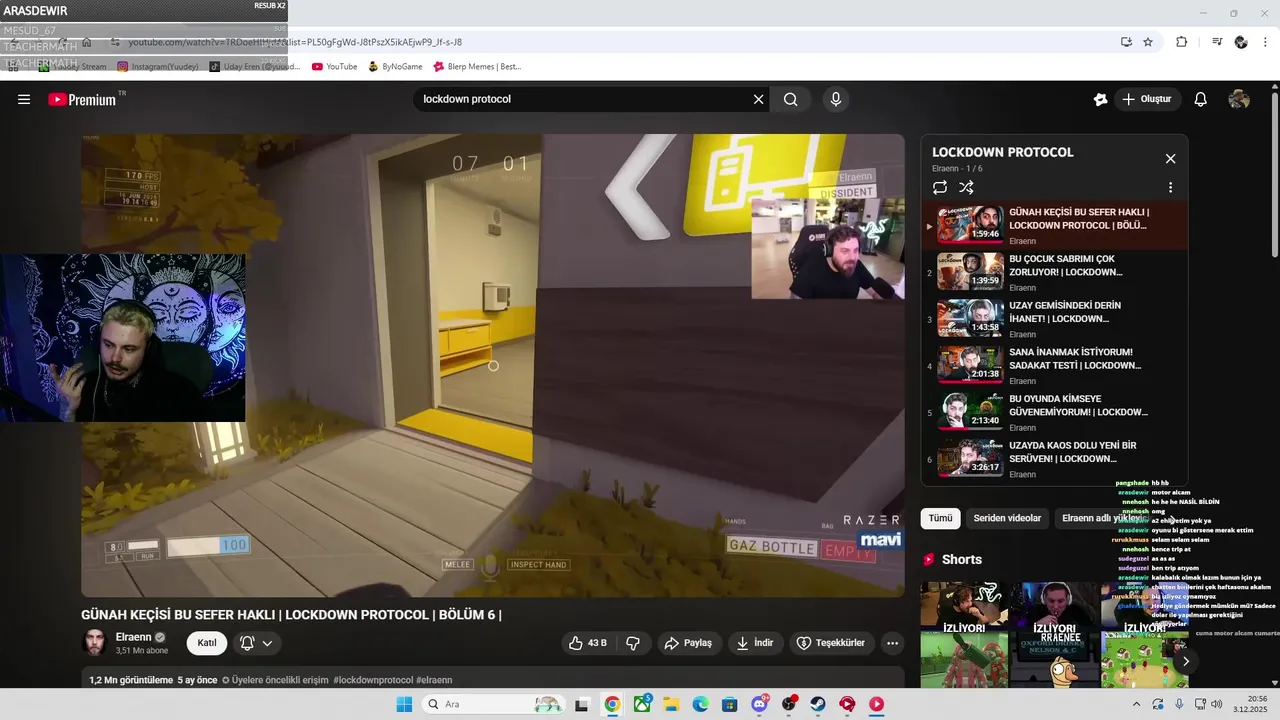
Task: Click the Oluştur create button
Action: [1148, 99]
